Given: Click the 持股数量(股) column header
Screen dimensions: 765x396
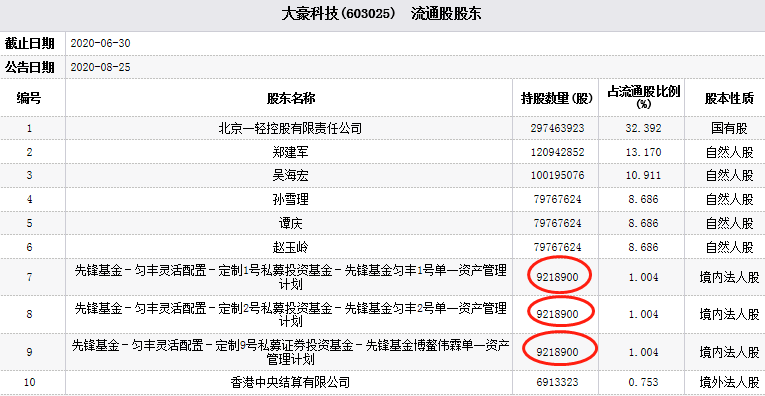Looking at the screenshot, I should [557, 99].
